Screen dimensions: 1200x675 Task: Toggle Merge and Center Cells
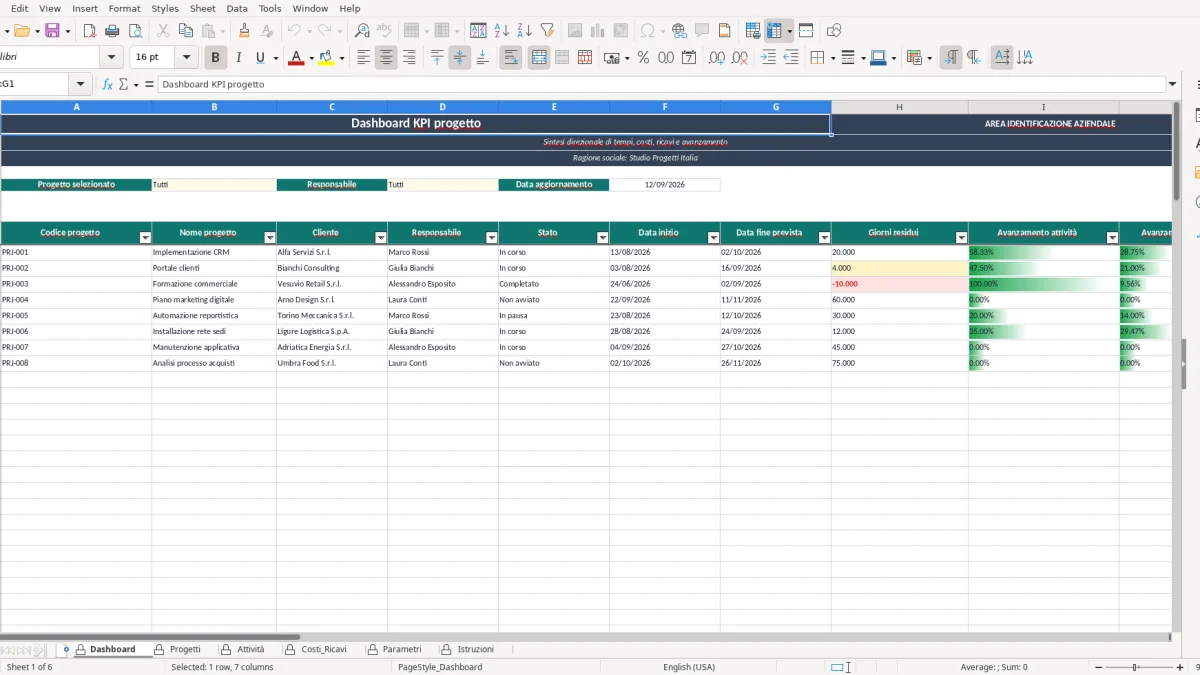point(539,58)
